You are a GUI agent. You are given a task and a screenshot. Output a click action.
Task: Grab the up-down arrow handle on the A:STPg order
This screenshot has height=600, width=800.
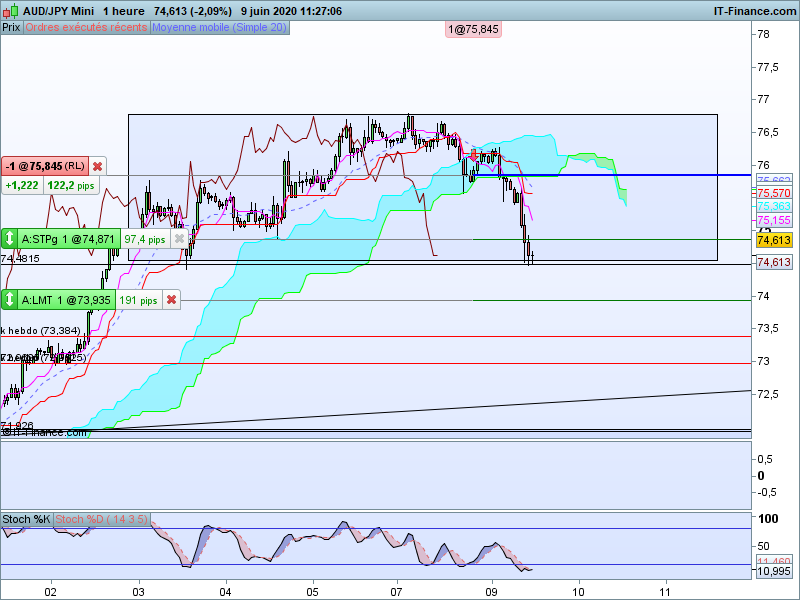[9, 239]
